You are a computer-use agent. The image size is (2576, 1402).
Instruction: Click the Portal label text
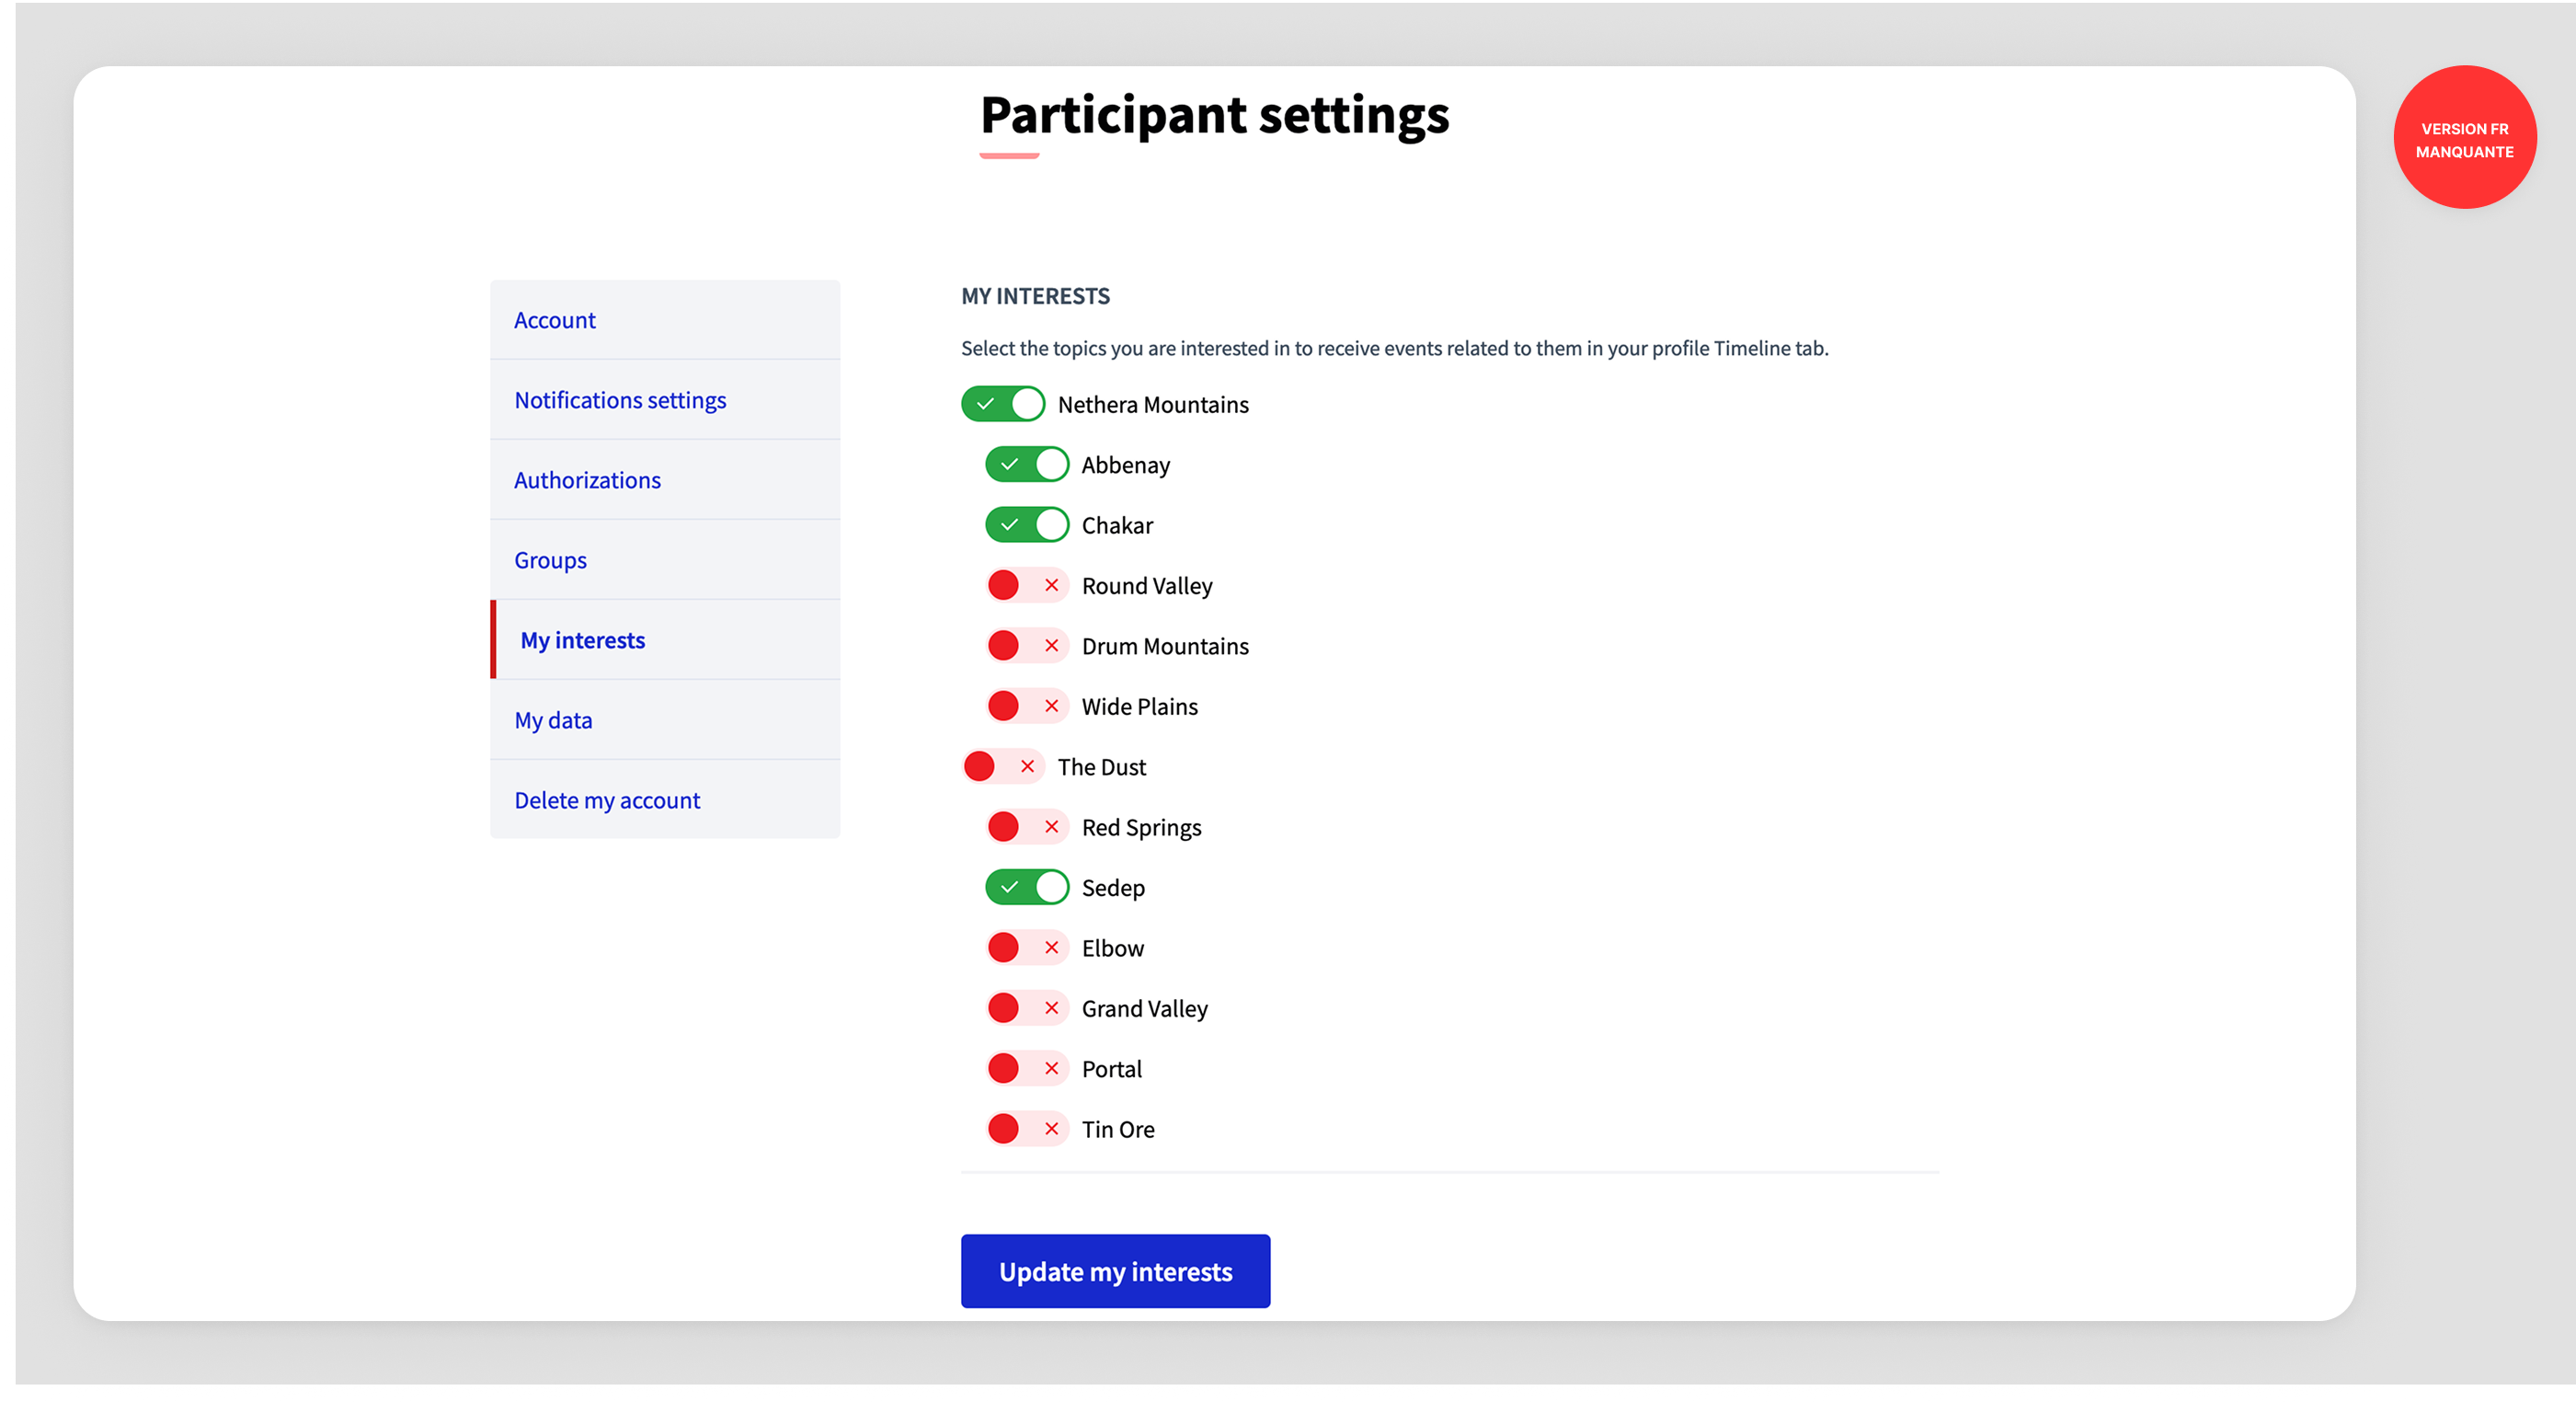point(1111,1069)
